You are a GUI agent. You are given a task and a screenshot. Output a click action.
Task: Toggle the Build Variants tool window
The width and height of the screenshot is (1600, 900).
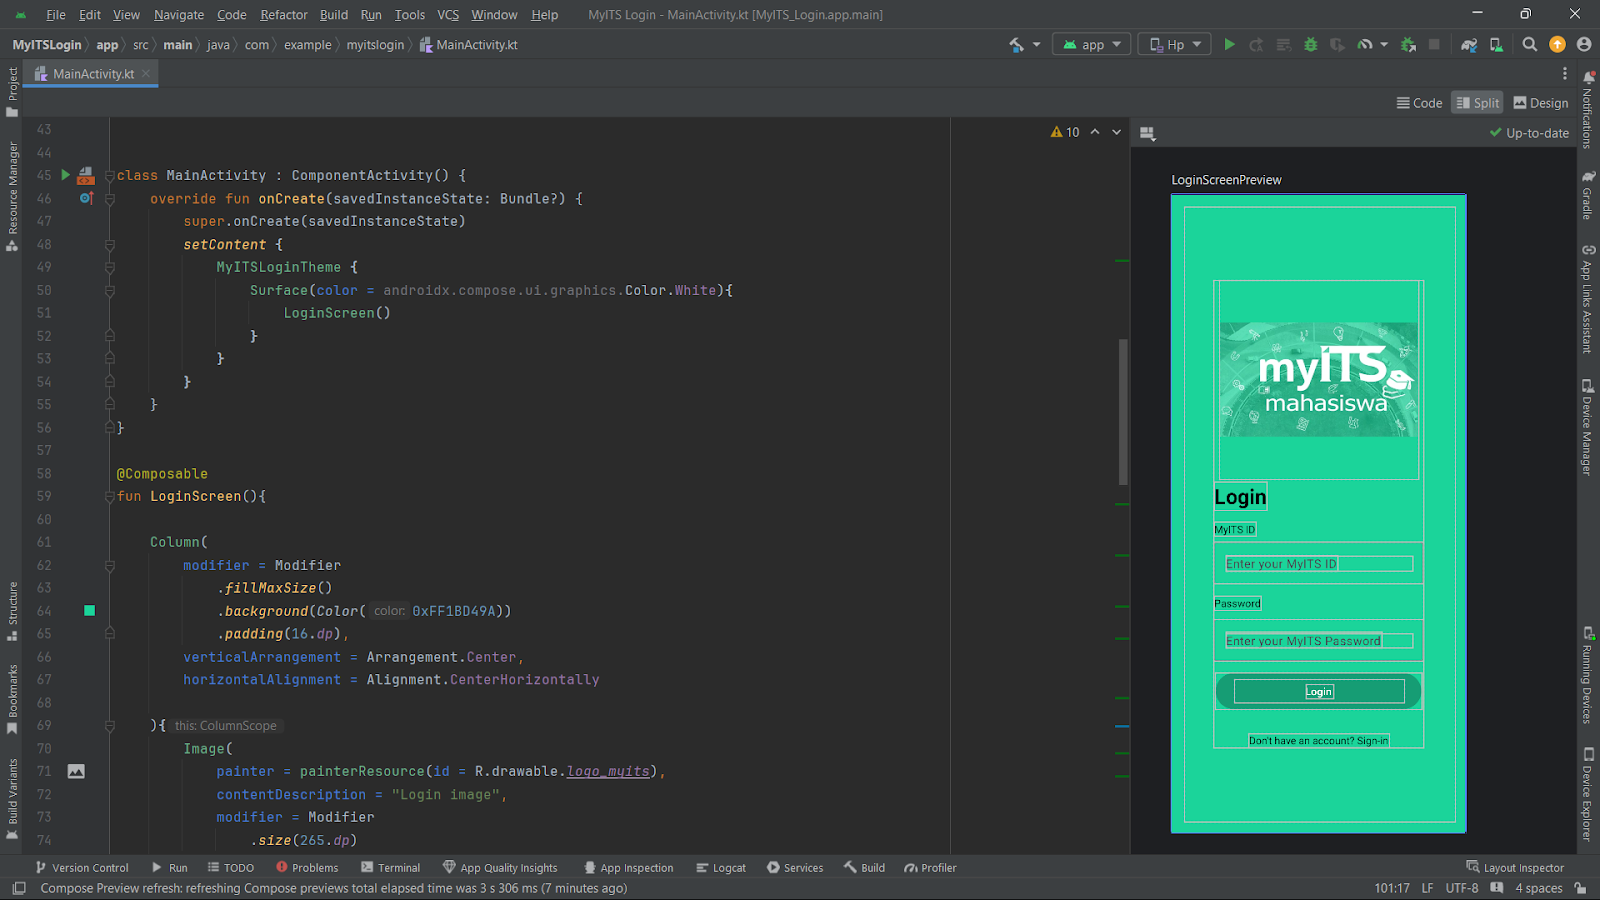tap(12, 798)
